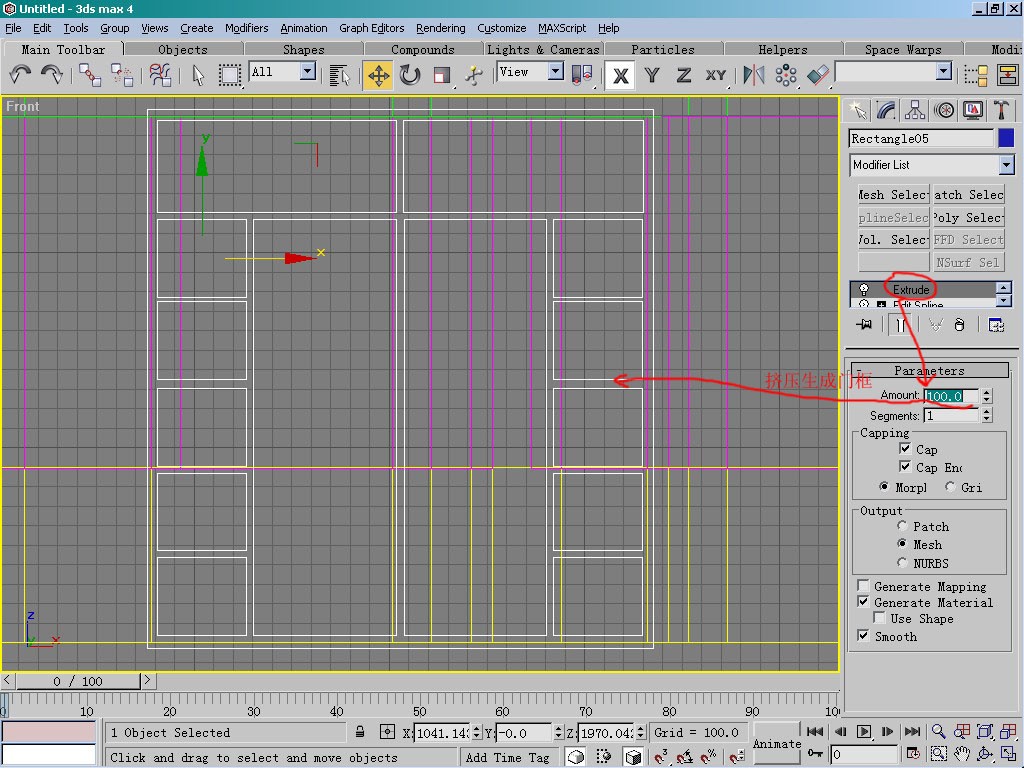
Task: Switch to the Lights & Cameras tab
Action: pyautogui.click(x=543, y=49)
